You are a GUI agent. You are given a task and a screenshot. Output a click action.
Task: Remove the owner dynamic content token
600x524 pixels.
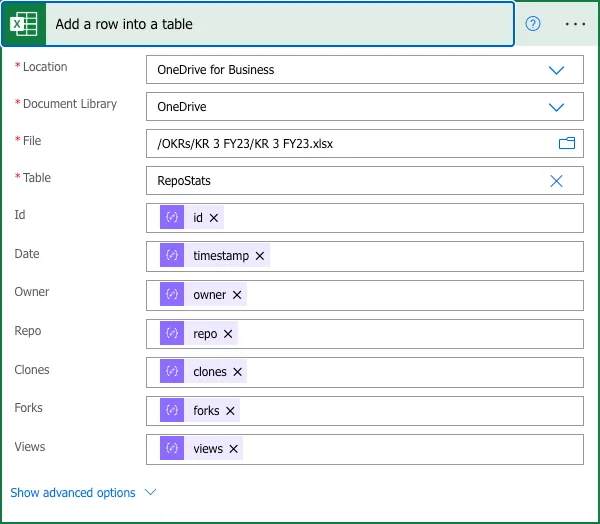click(237, 295)
